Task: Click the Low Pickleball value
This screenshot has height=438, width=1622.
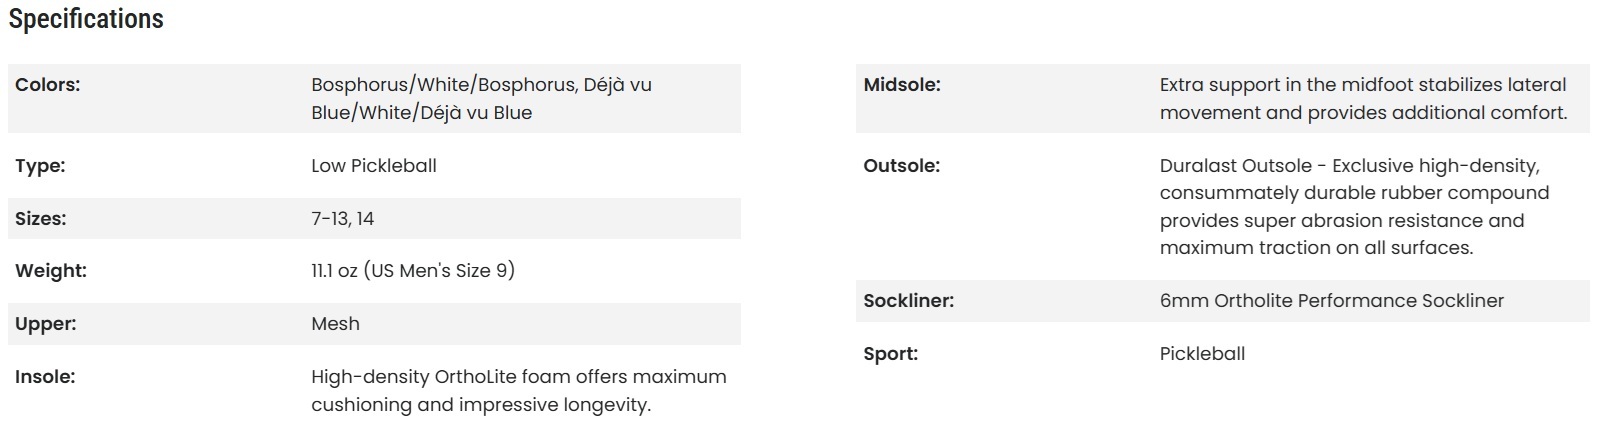Action: 374,166
